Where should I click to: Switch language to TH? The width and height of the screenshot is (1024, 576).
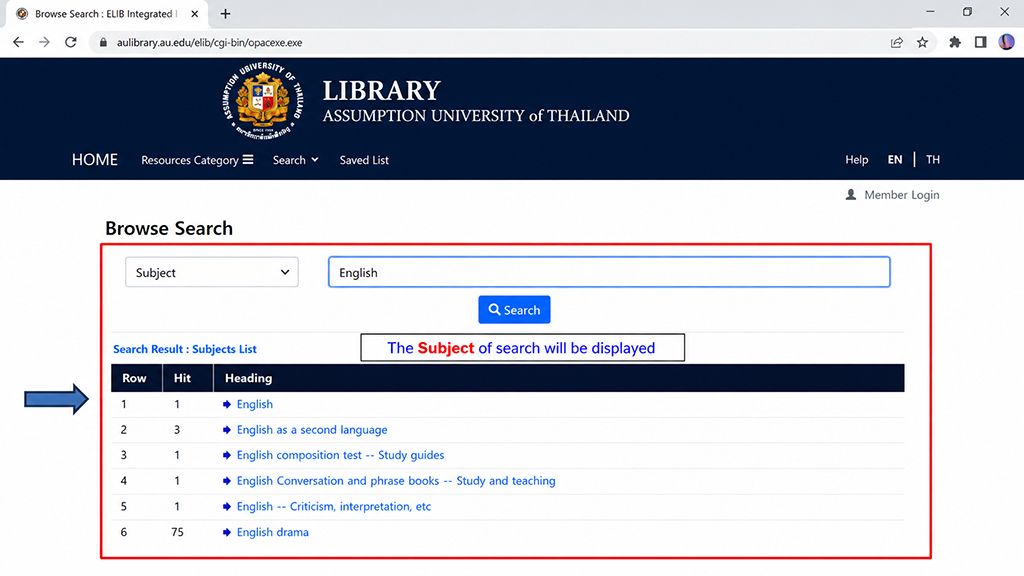click(x=933, y=159)
